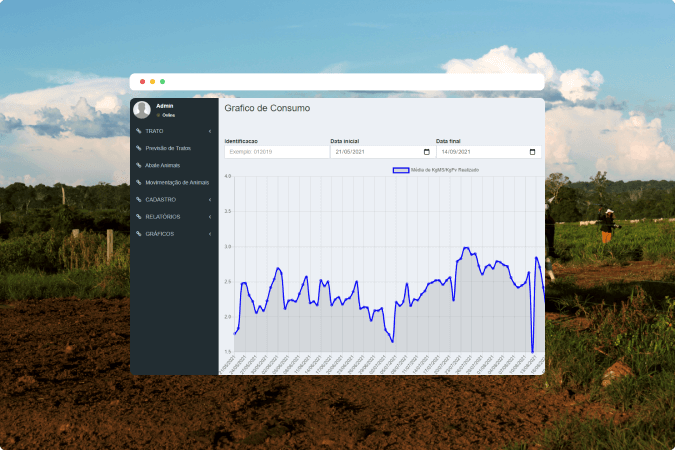Screen dimensions: 675x450
Task: Click the link icon beside CADASTRO
Action: (139, 199)
